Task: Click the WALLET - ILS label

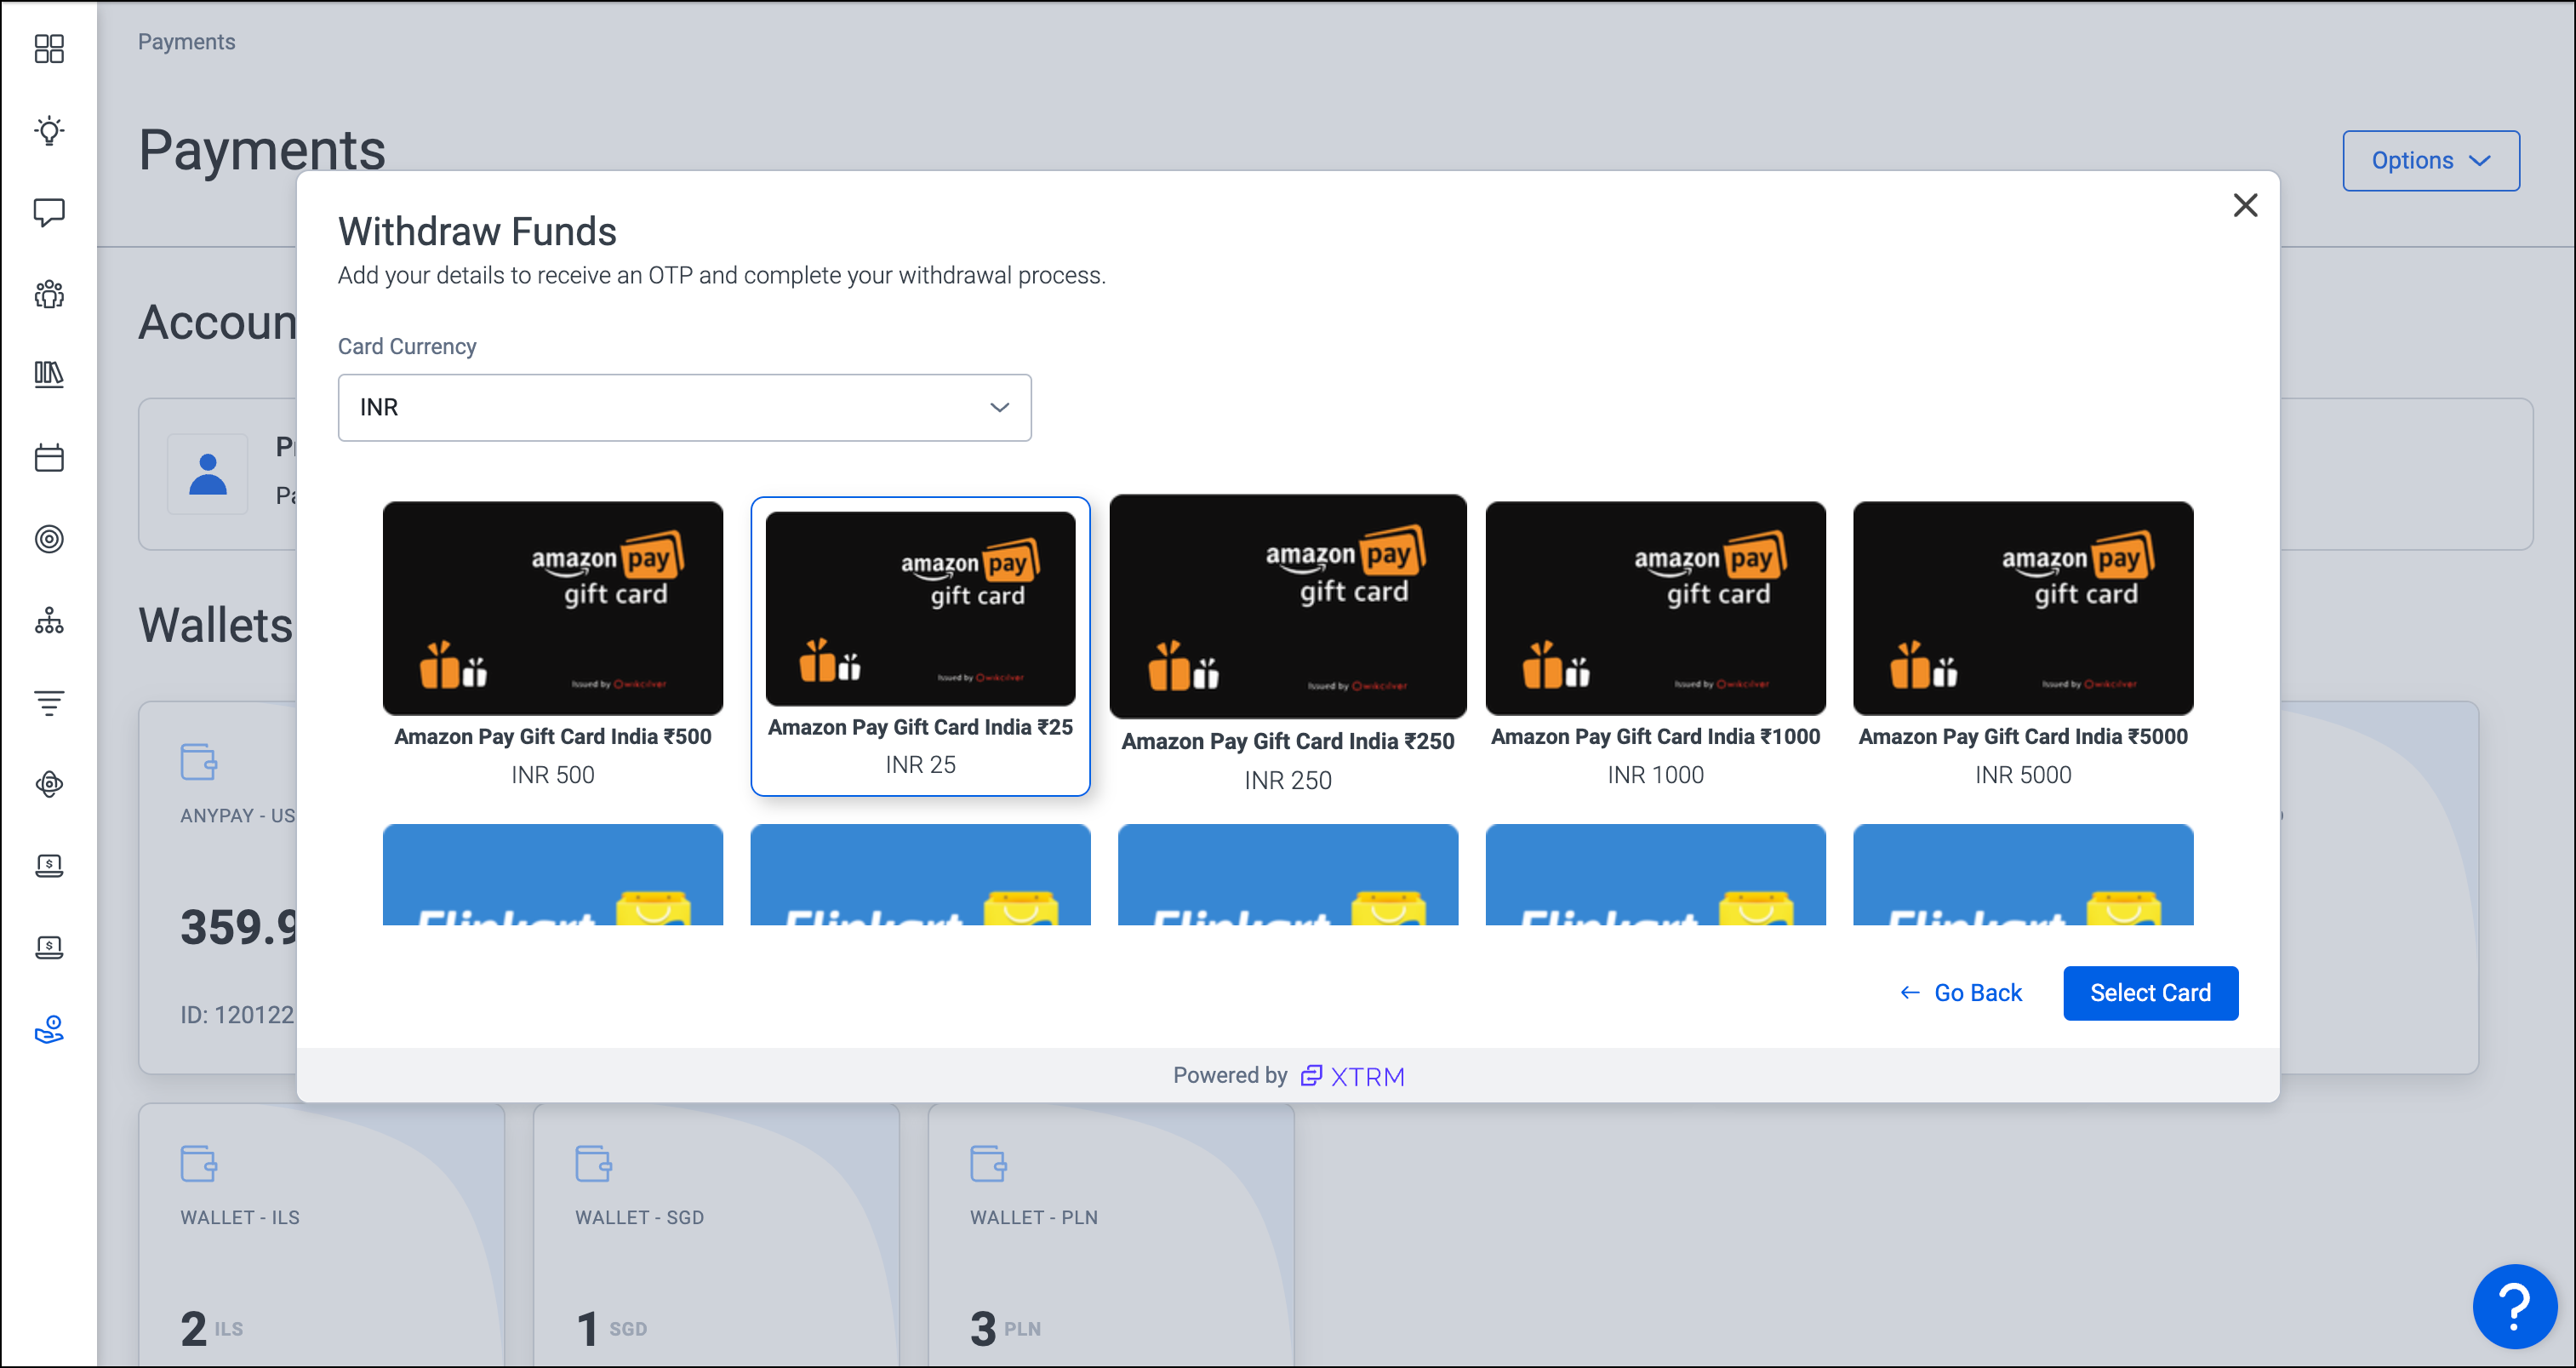Action: pyautogui.click(x=240, y=1217)
